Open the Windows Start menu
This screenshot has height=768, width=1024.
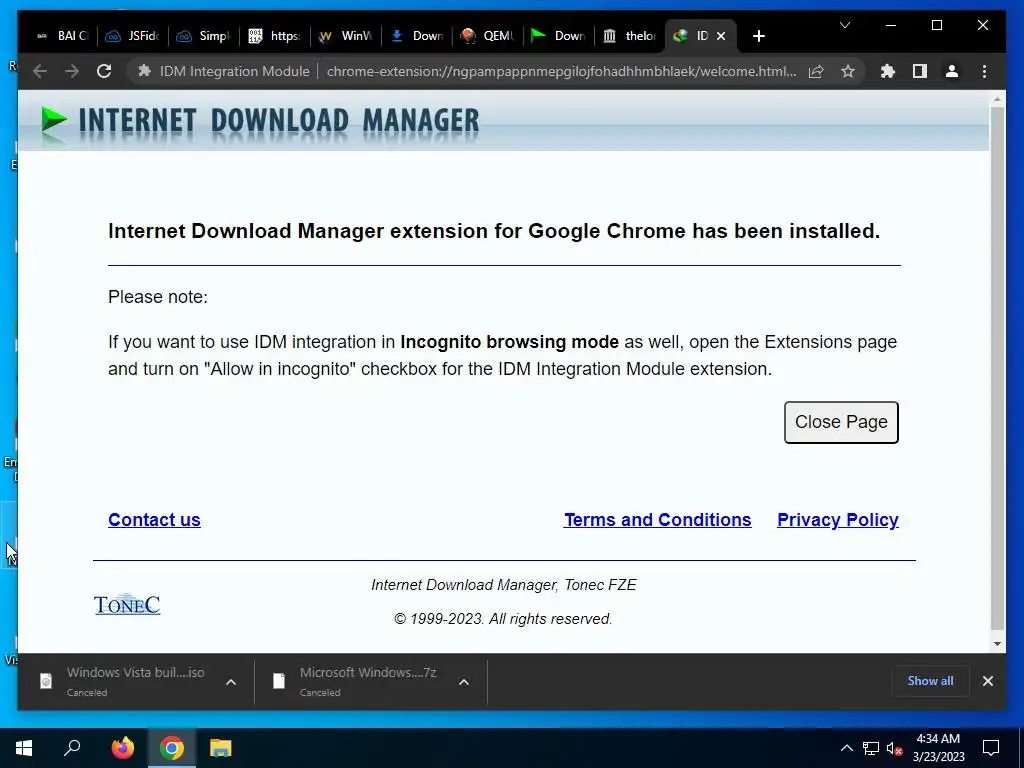click(24, 748)
